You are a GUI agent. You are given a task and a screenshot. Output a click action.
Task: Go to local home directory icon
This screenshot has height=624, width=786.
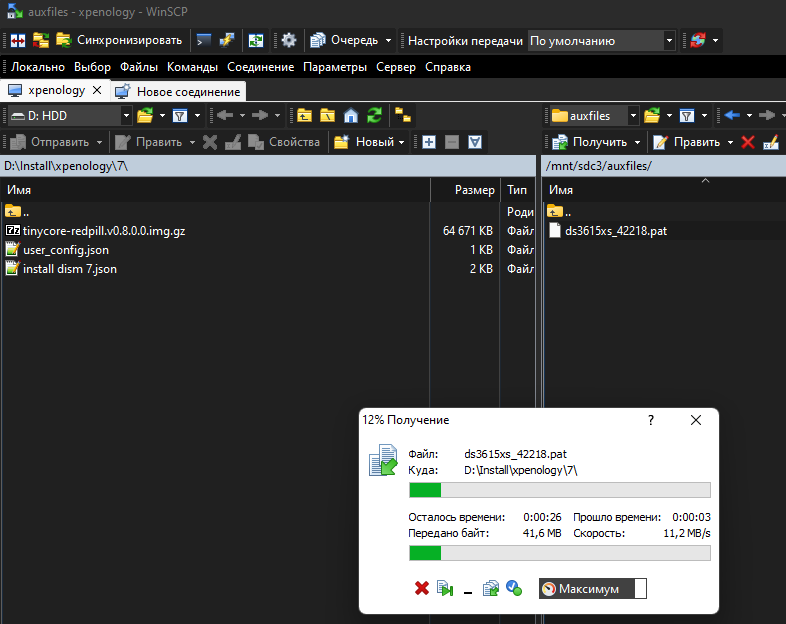[x=350, y=115]
